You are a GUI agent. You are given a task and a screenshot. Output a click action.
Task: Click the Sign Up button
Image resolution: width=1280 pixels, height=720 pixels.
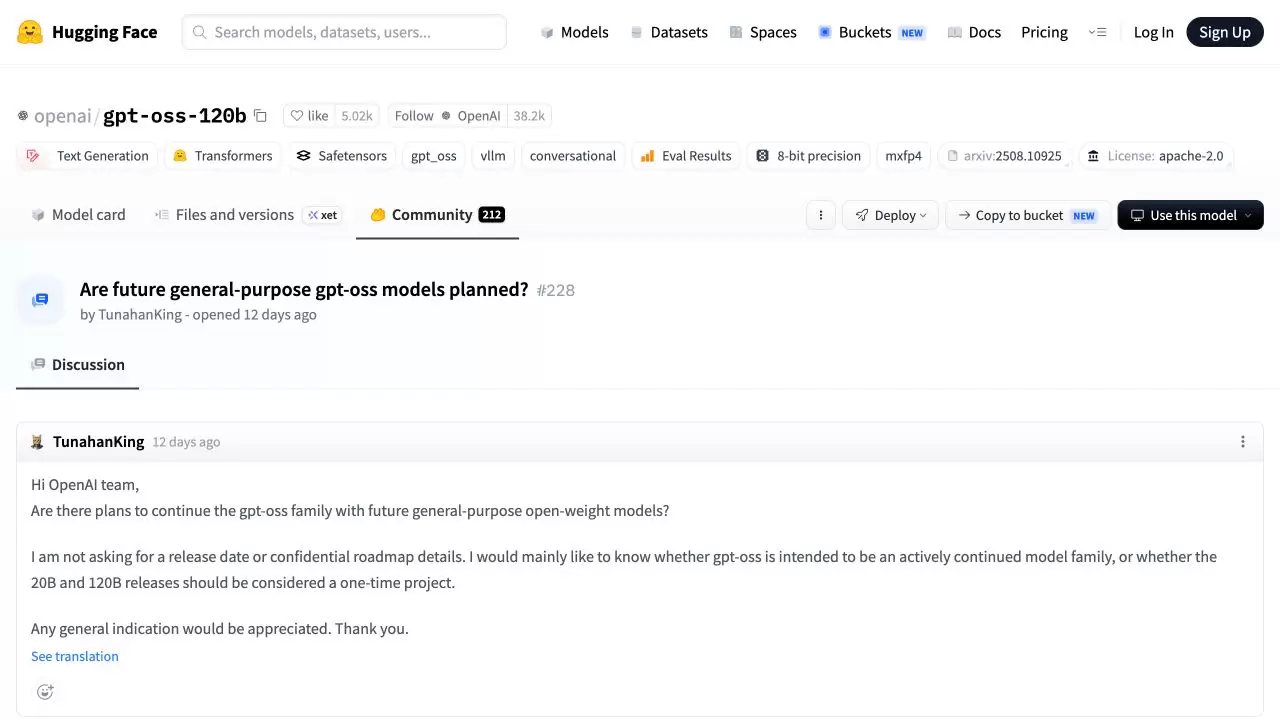(1225, 32)
